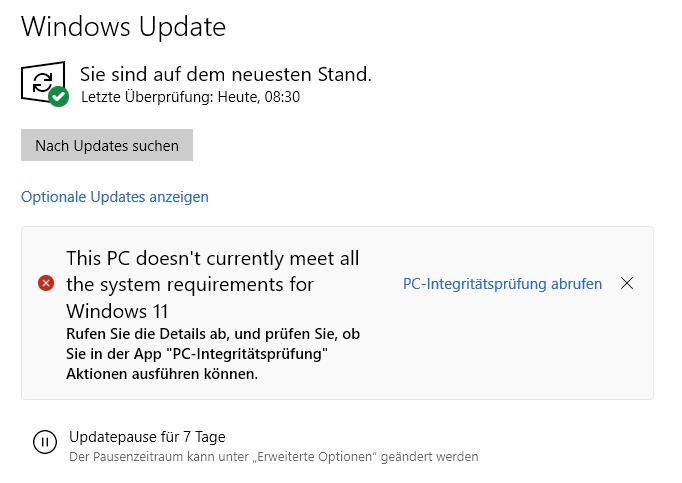682x483 pixels.
Task: Click the red error icon in the banner
Action: coord(46,284)
